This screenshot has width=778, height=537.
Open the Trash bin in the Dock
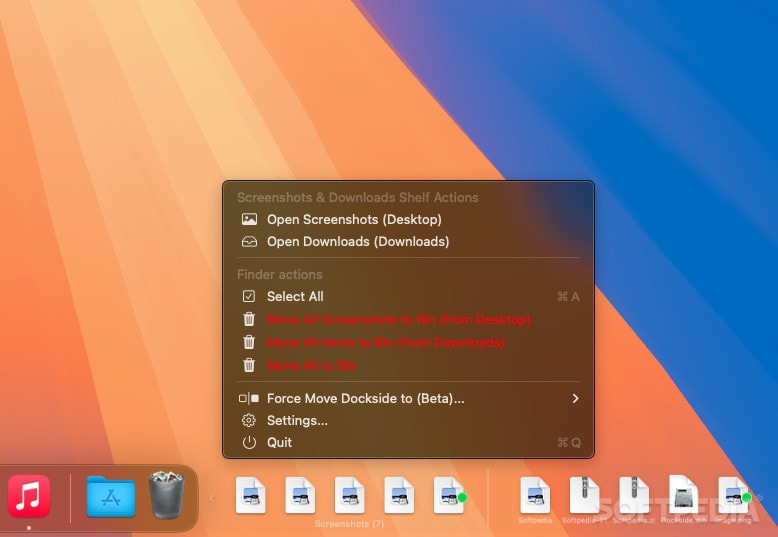(167, 495)
